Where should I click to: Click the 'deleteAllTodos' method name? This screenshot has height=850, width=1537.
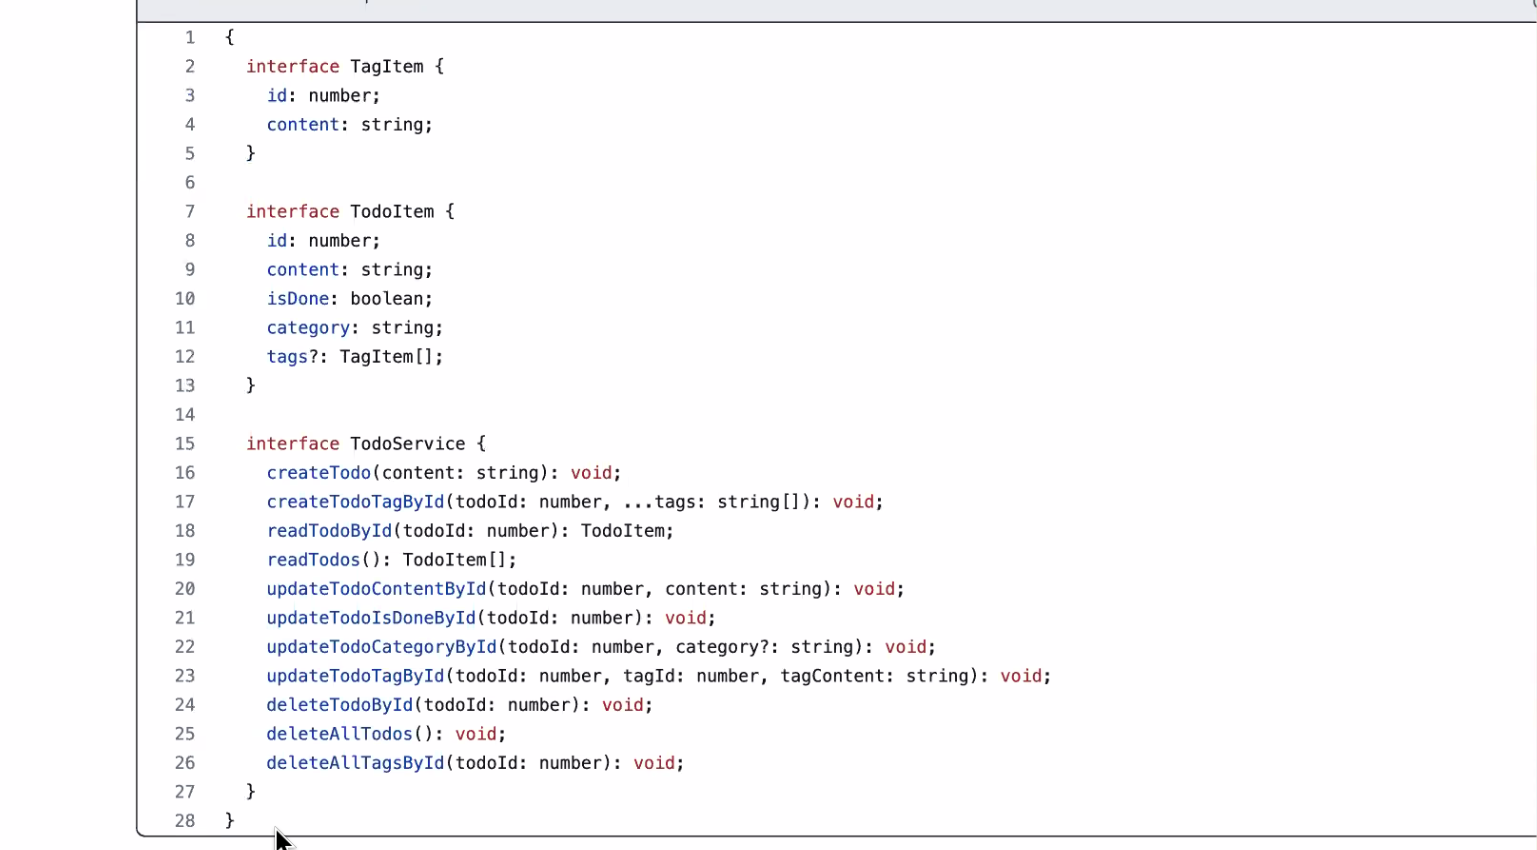(x=340, y=734)
